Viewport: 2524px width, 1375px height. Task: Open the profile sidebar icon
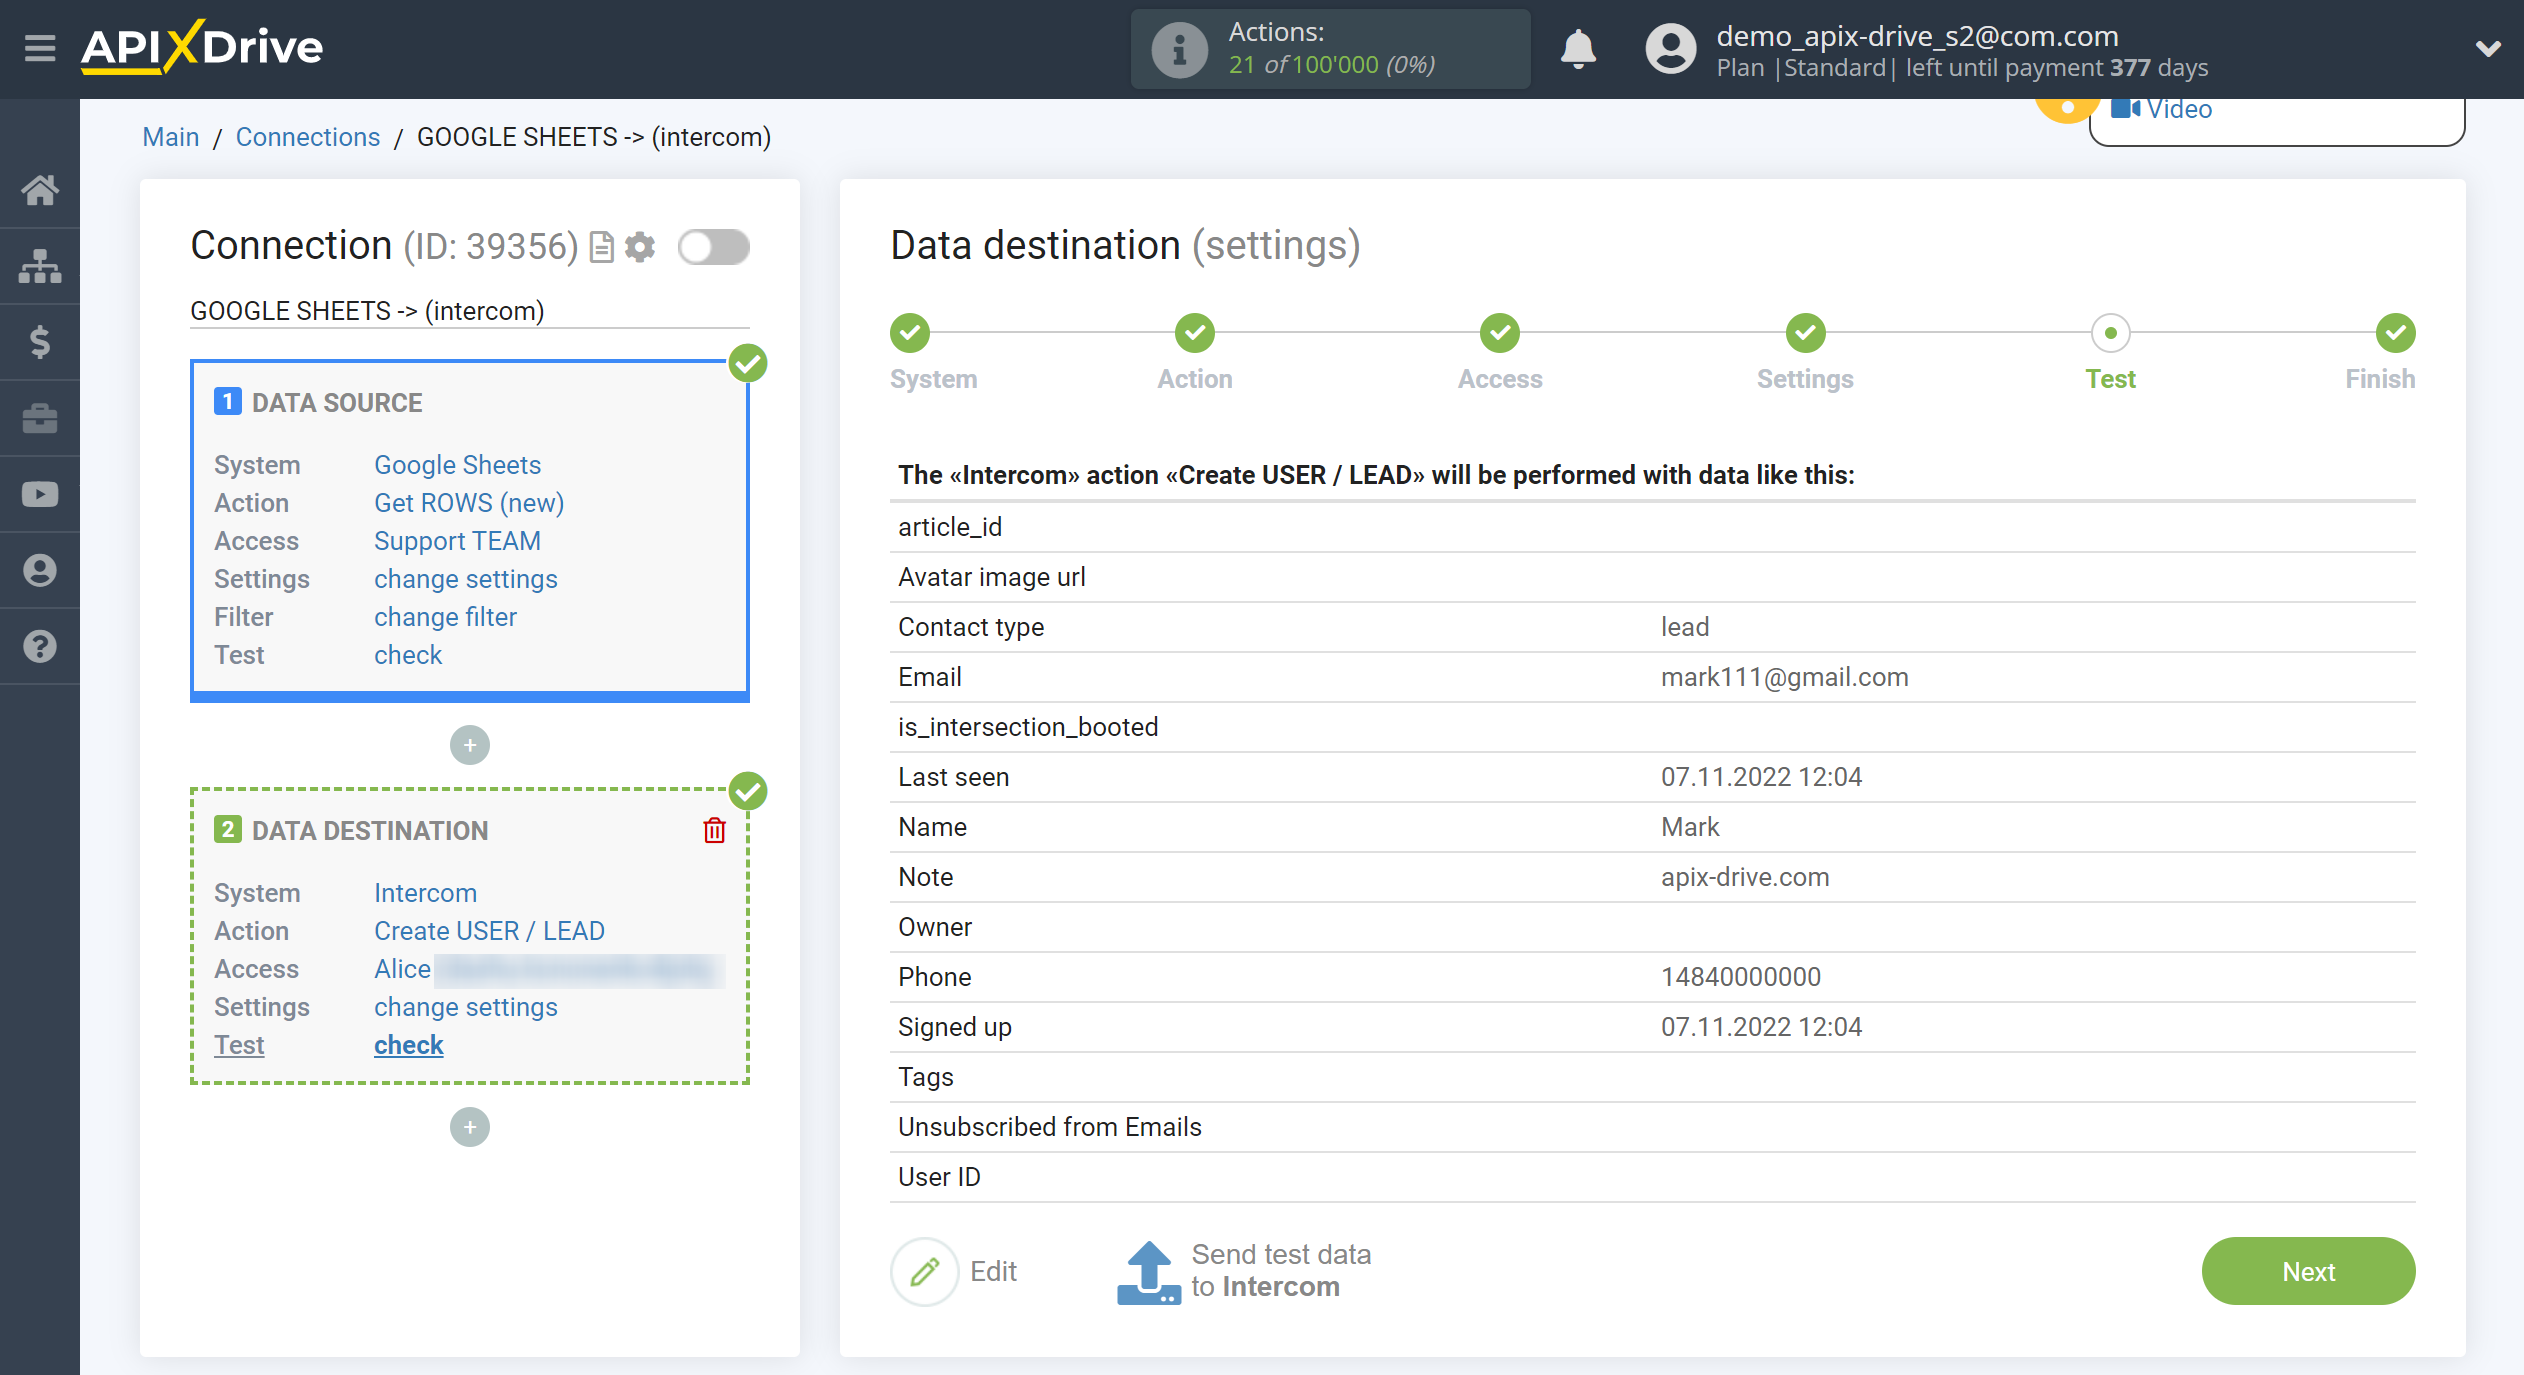click(x=40, y=570)
